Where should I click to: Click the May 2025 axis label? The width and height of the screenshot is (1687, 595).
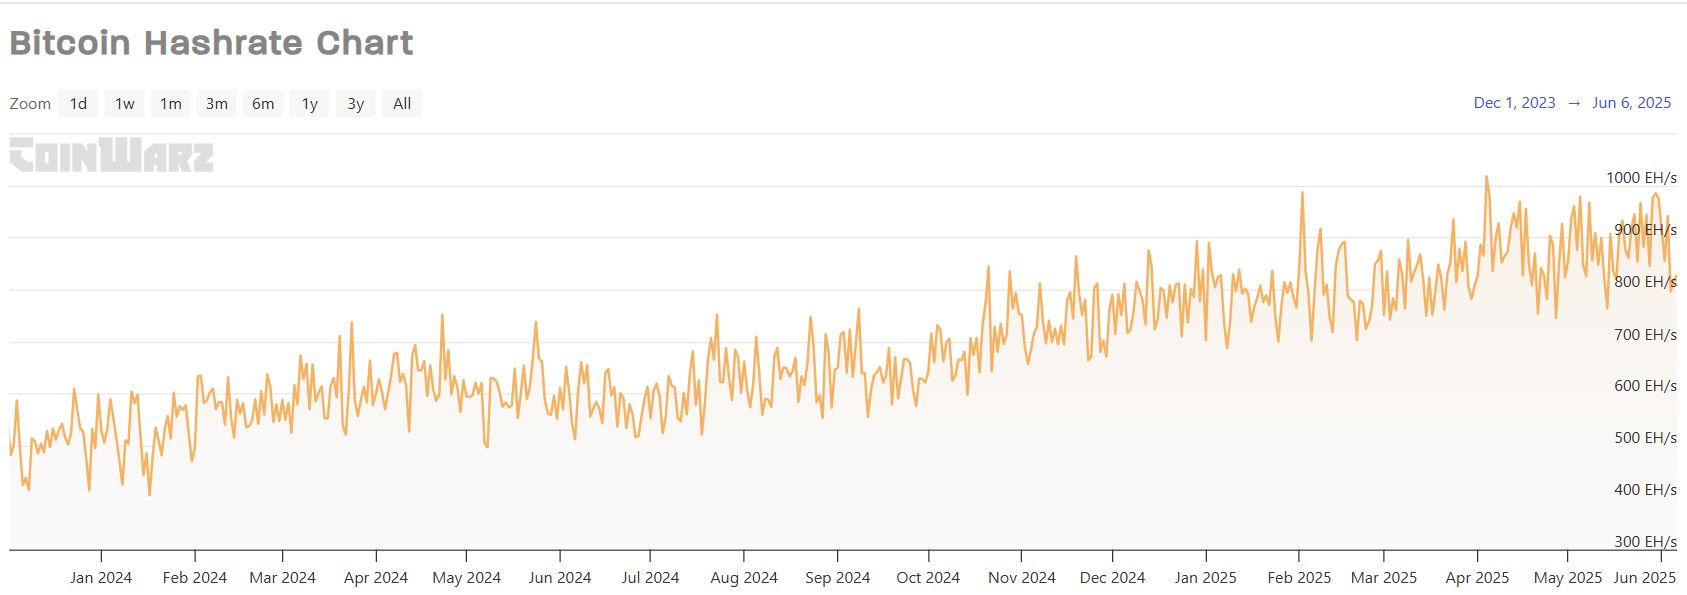(x=1568, y=577)
